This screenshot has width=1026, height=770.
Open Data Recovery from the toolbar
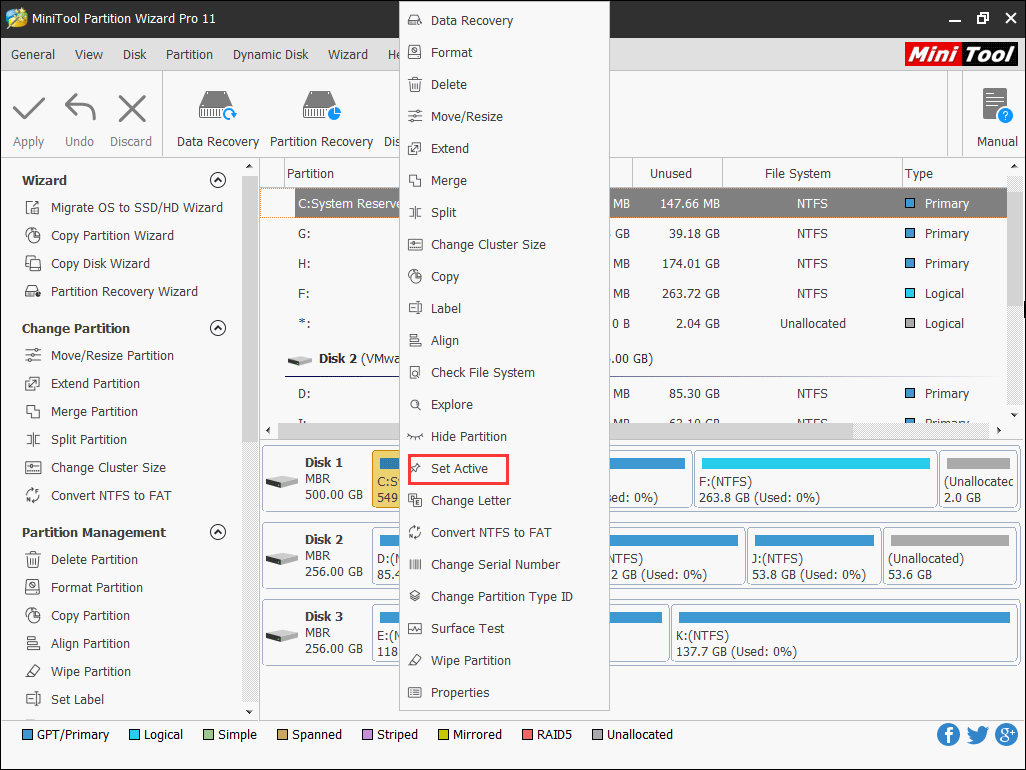coord(217,120)
